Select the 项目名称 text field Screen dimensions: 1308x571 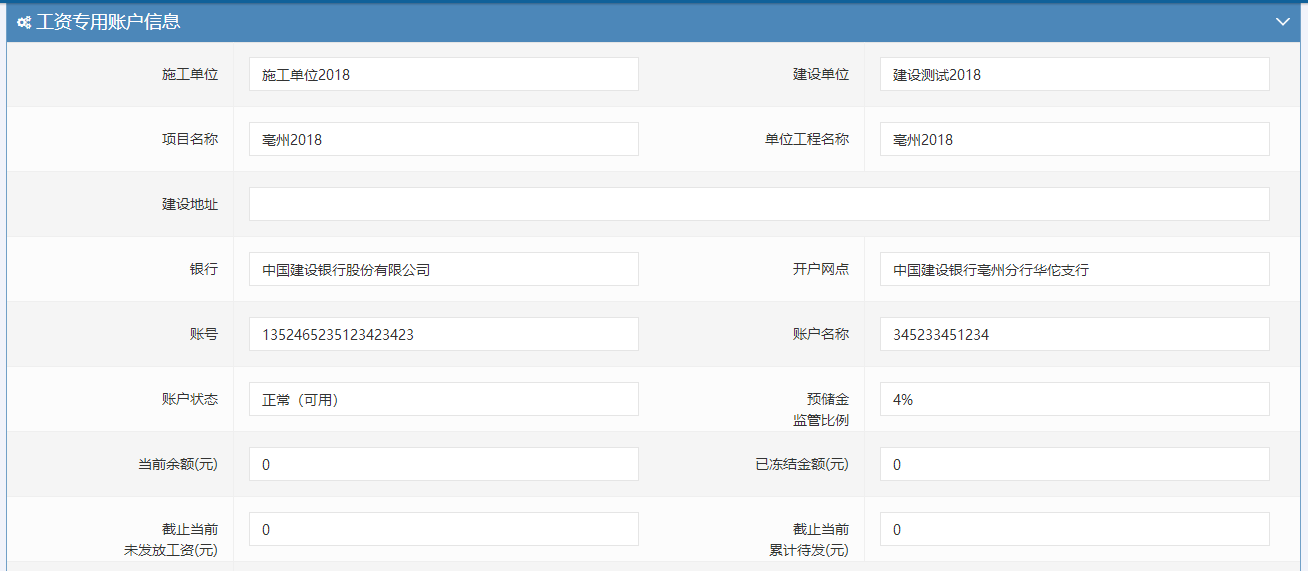point(443,139)
